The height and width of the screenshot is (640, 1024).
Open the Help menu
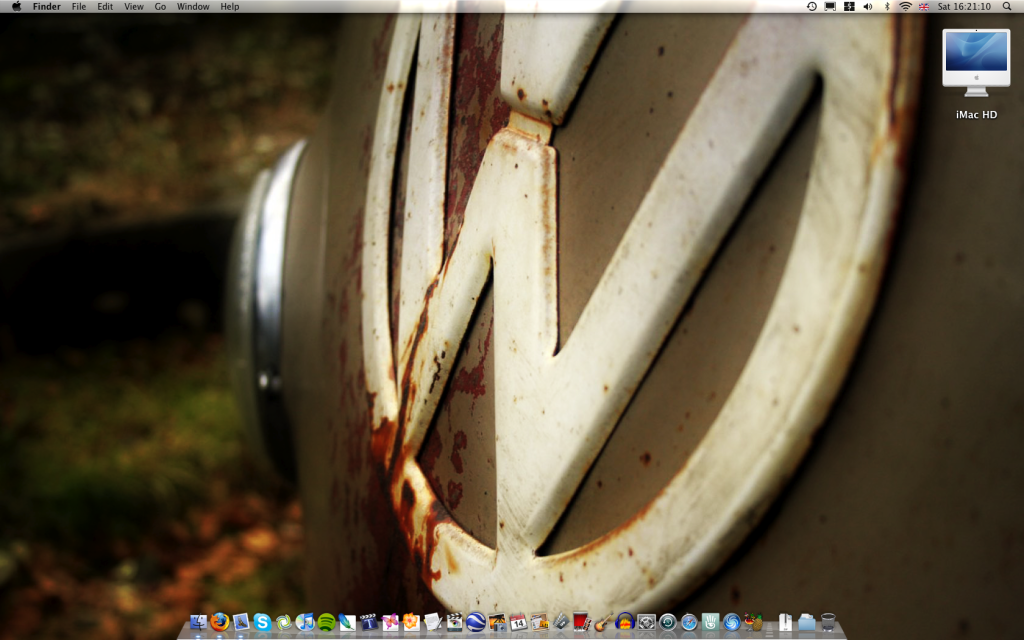click(230, 7)
